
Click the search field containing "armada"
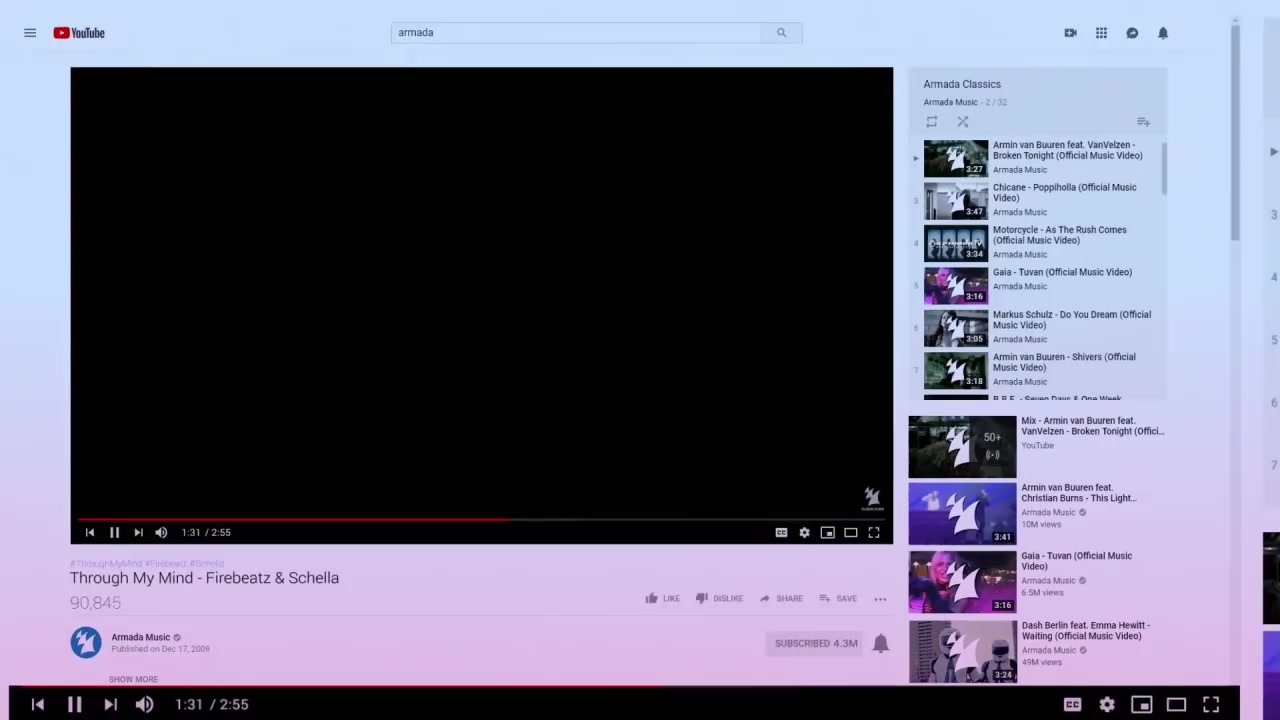(576, 33)
